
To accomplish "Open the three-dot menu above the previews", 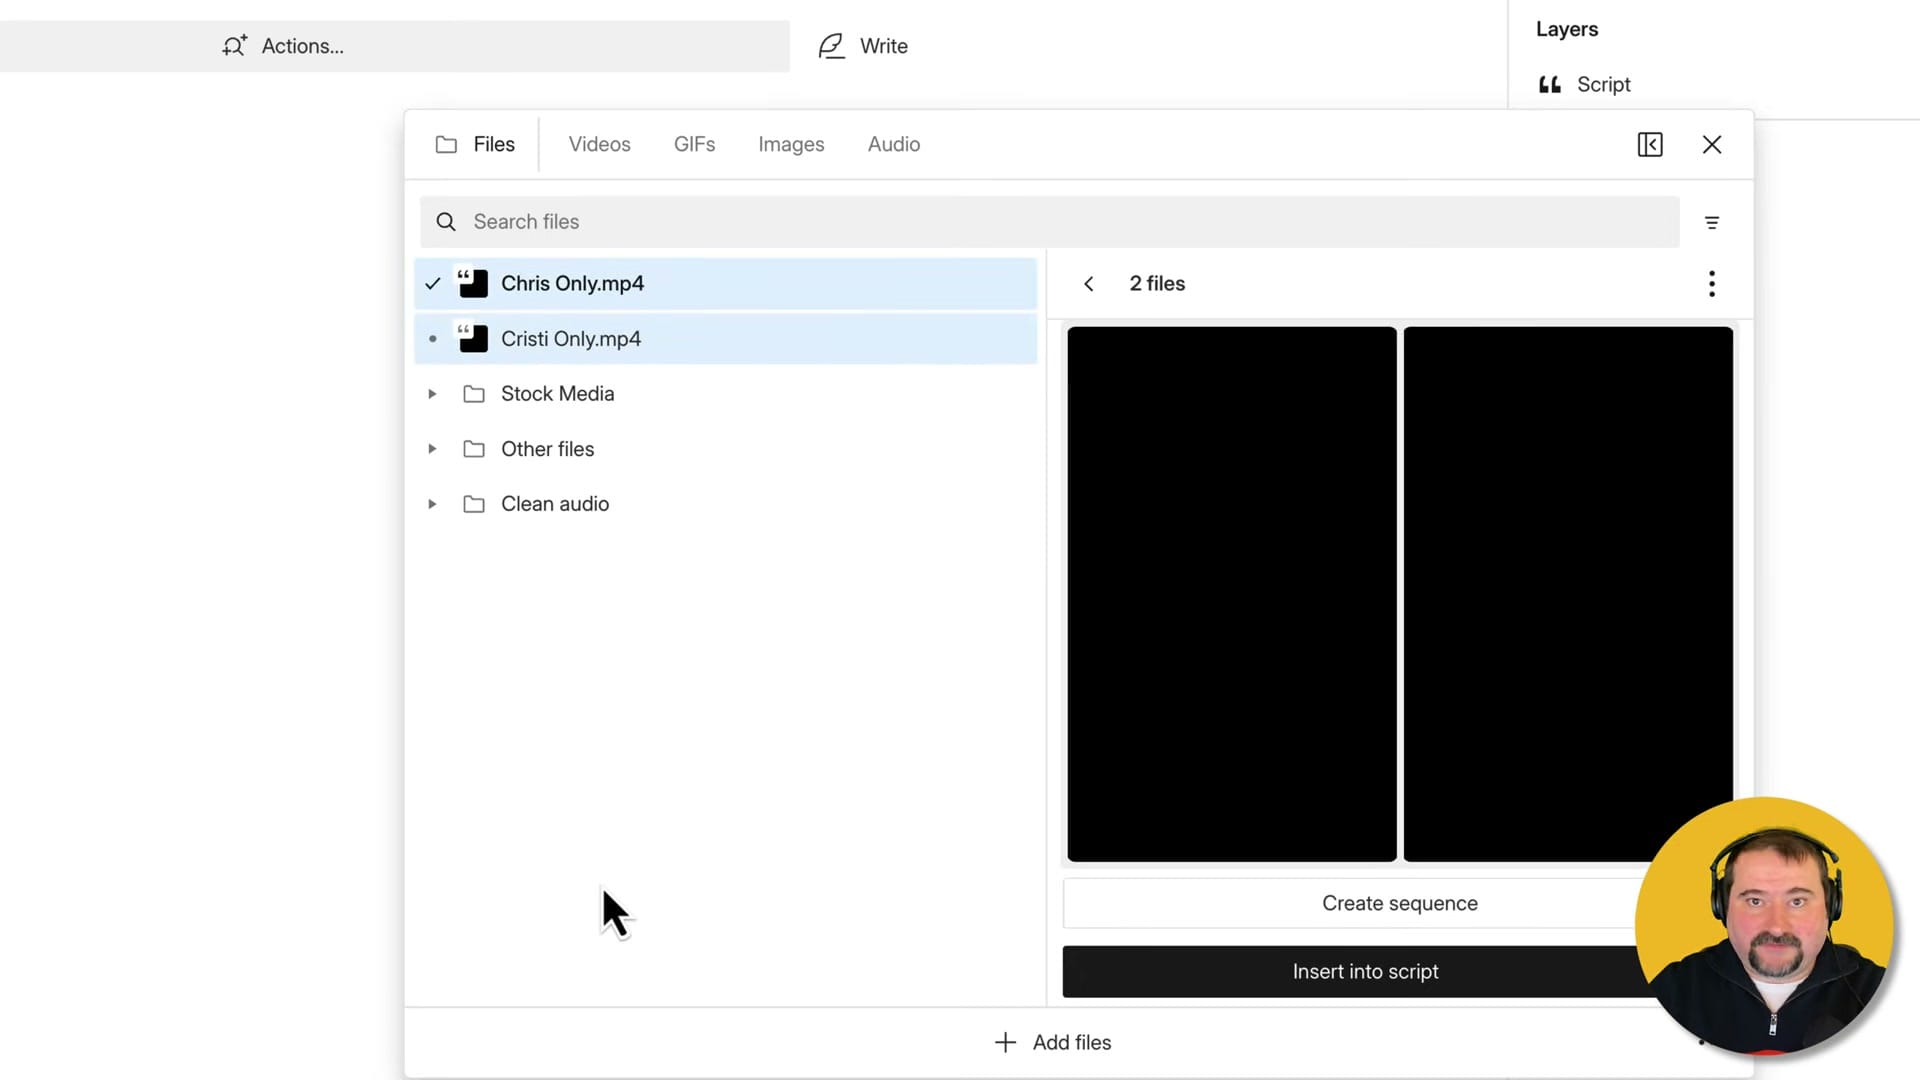I will (x=1711, y=283).
